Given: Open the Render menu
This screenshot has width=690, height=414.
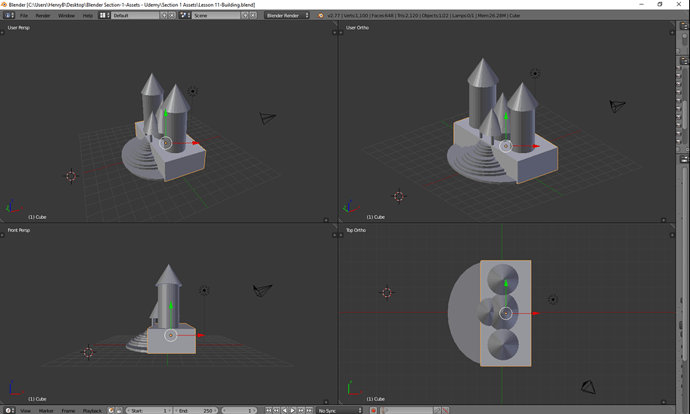Looking at the screenshot, I should coord(43,16).
